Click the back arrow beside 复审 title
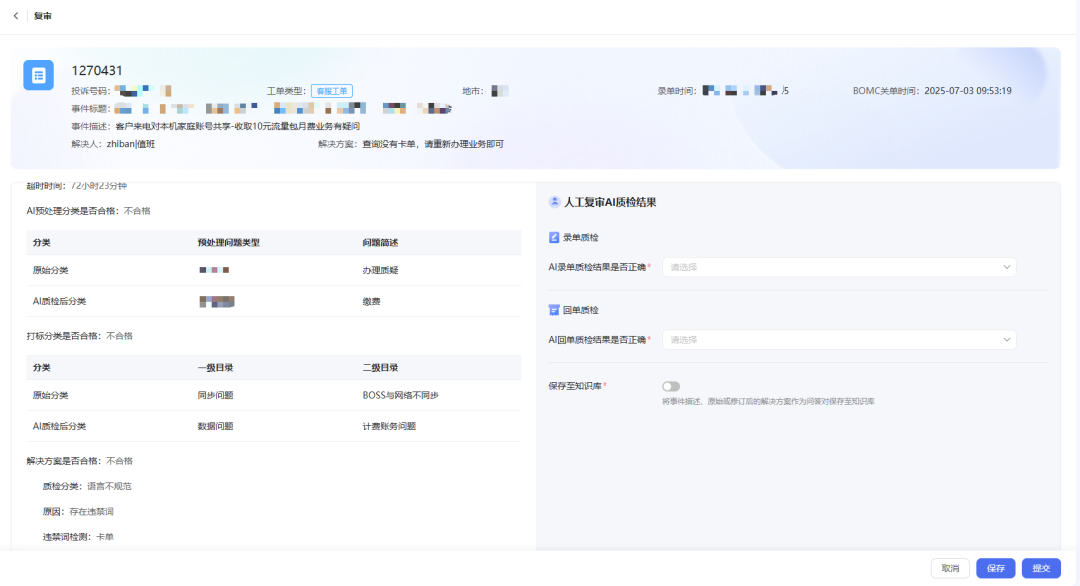Screen dimensions: 1080x586 [x=14, y=16]
